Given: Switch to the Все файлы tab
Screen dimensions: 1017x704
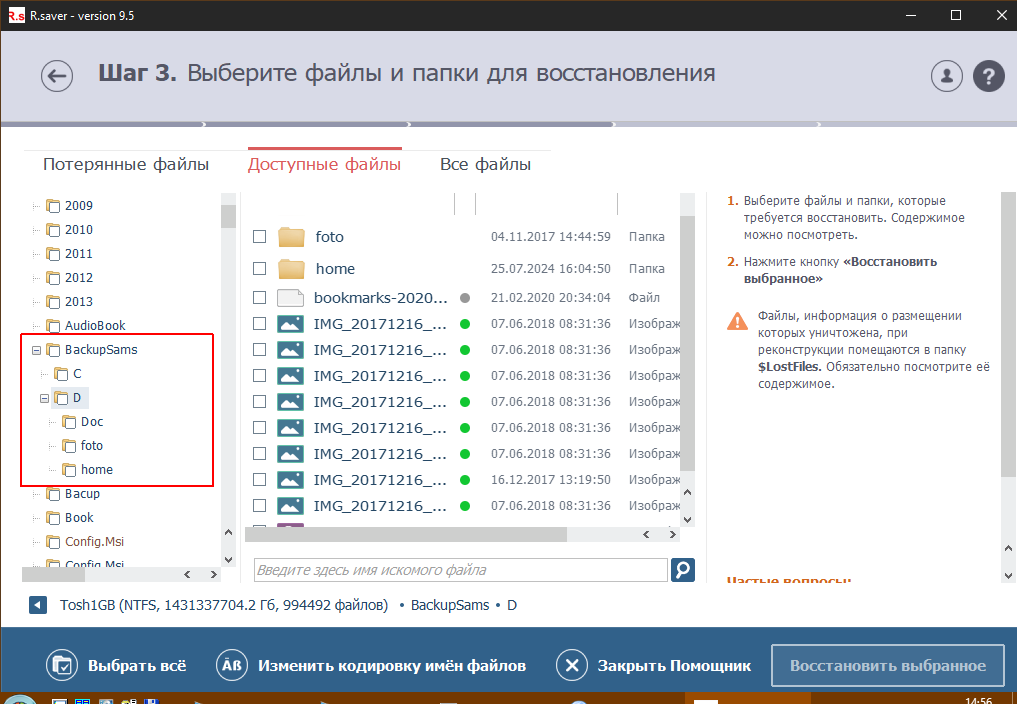Looking at the screenshot, I should coord(485,165).
